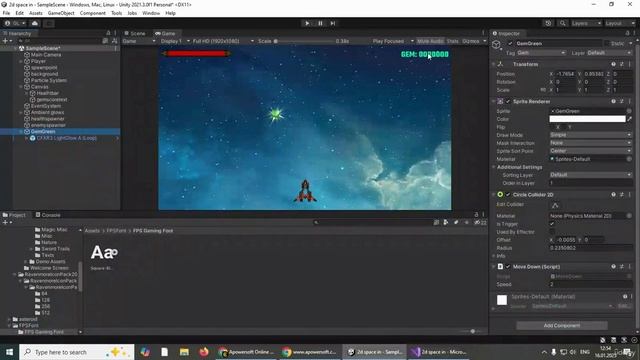Open the Display 1 dropdown
The width and height of the screenshot is (640, 360).
click(x=175, y=41)
